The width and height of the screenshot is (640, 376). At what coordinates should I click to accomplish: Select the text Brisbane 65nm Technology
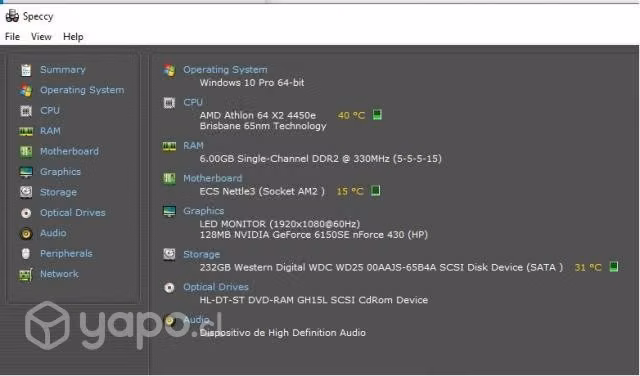263,126
